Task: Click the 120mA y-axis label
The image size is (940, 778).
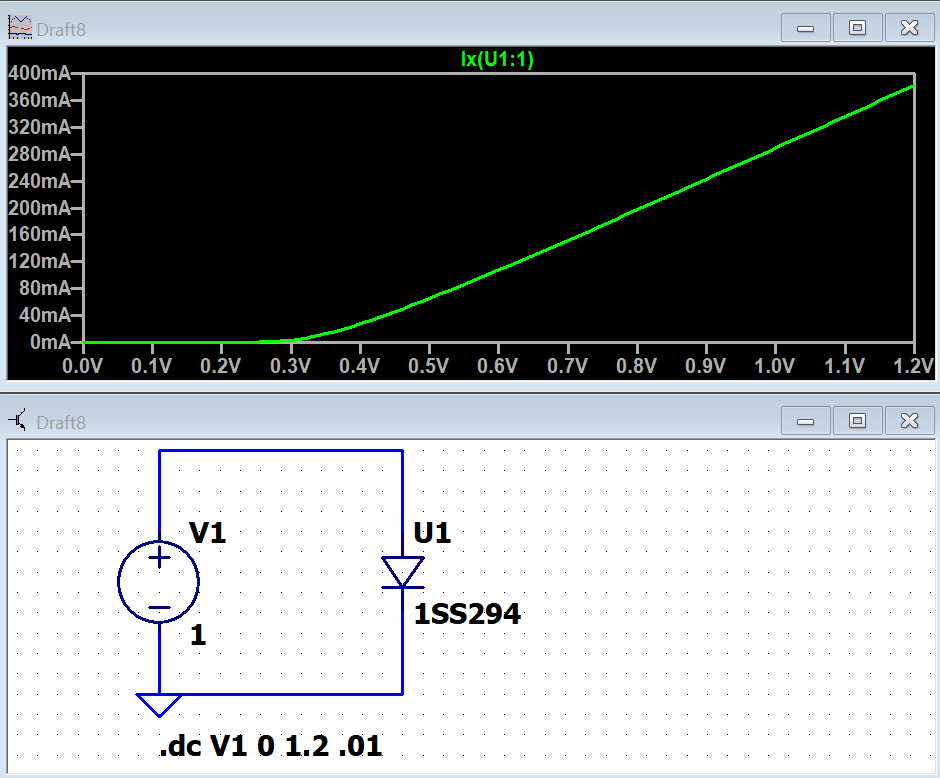Action: [x=40, y=261]
